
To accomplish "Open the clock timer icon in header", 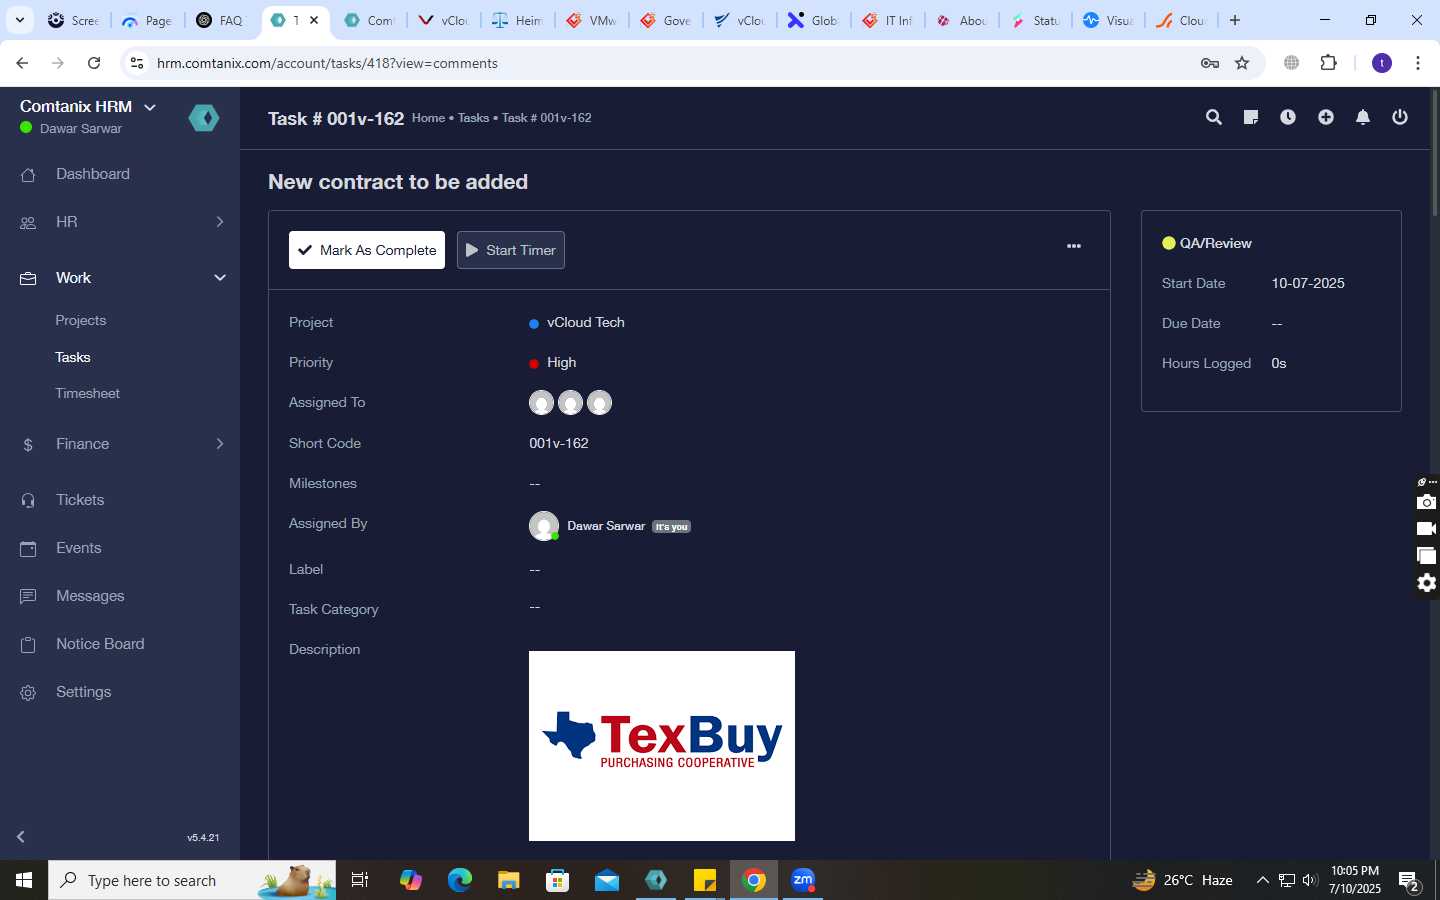I will pyautogui.click(x=1288, y=117).
